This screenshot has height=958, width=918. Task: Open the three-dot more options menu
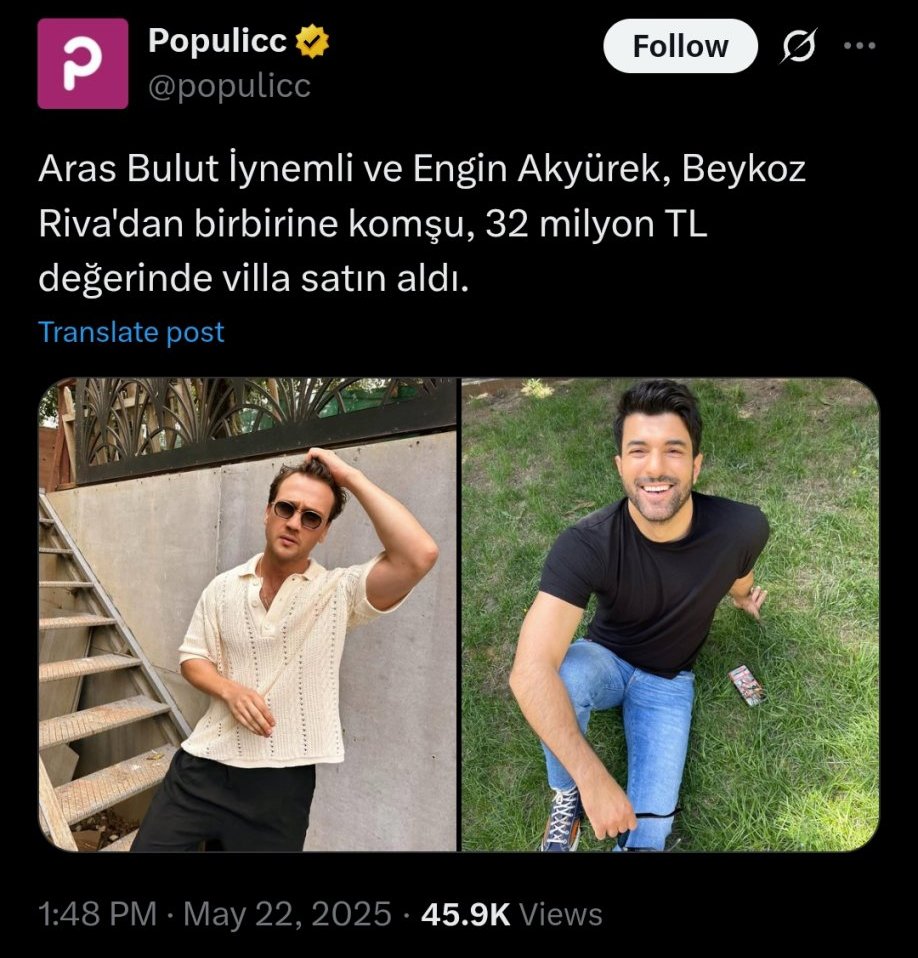tap(859, 46)
